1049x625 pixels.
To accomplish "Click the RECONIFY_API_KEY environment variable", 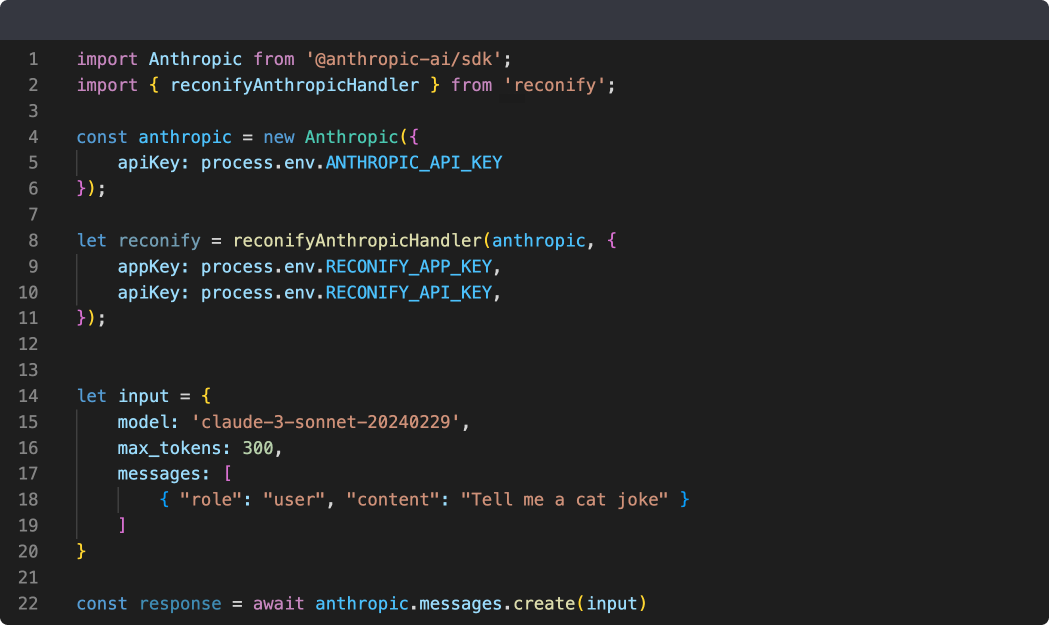I will point(409,292).
